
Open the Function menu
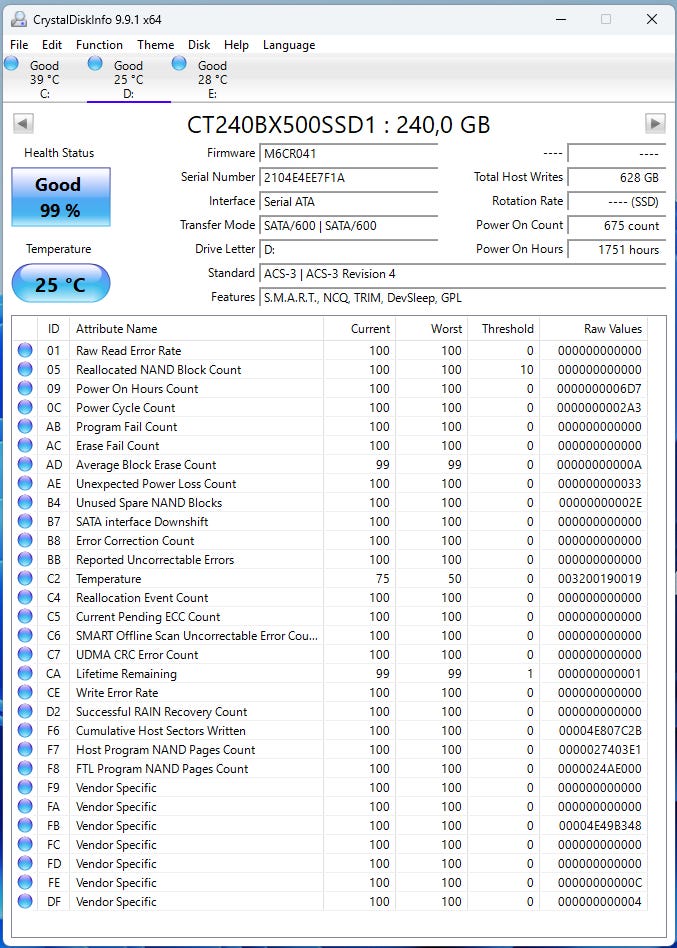pos(99,45)
